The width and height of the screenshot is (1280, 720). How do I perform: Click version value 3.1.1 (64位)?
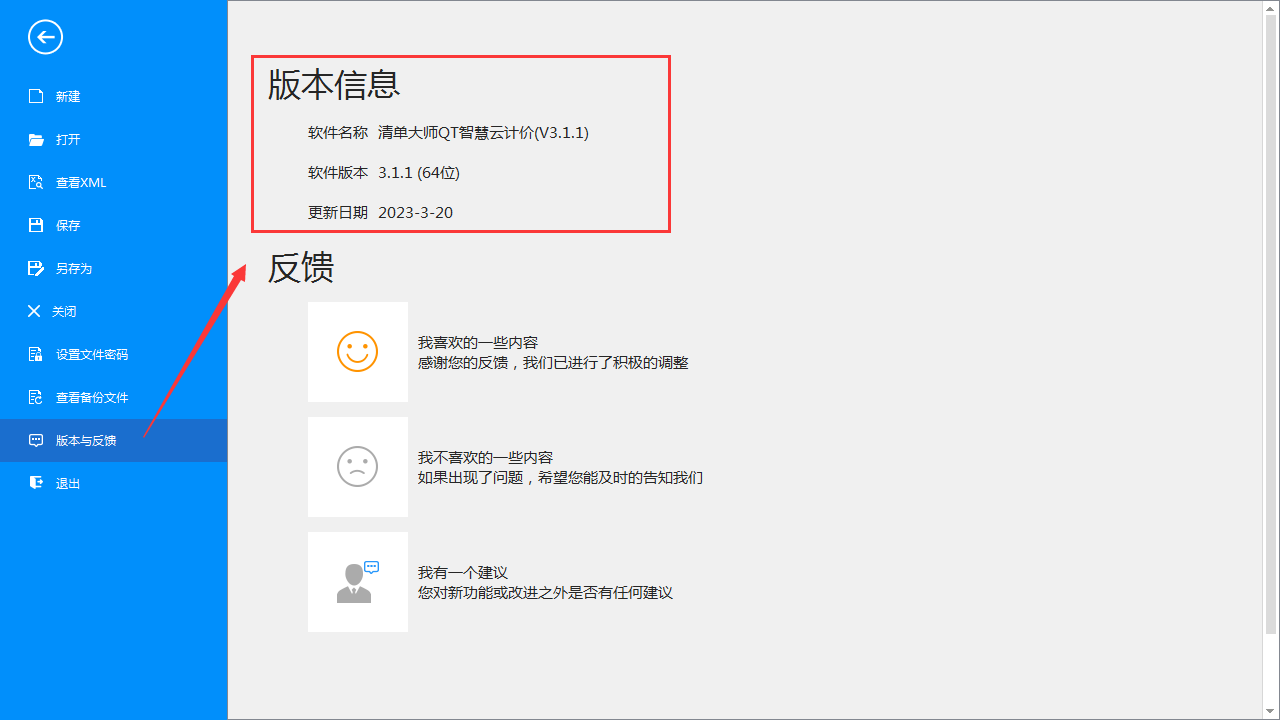pyautogui.click(x=419, y=173)
